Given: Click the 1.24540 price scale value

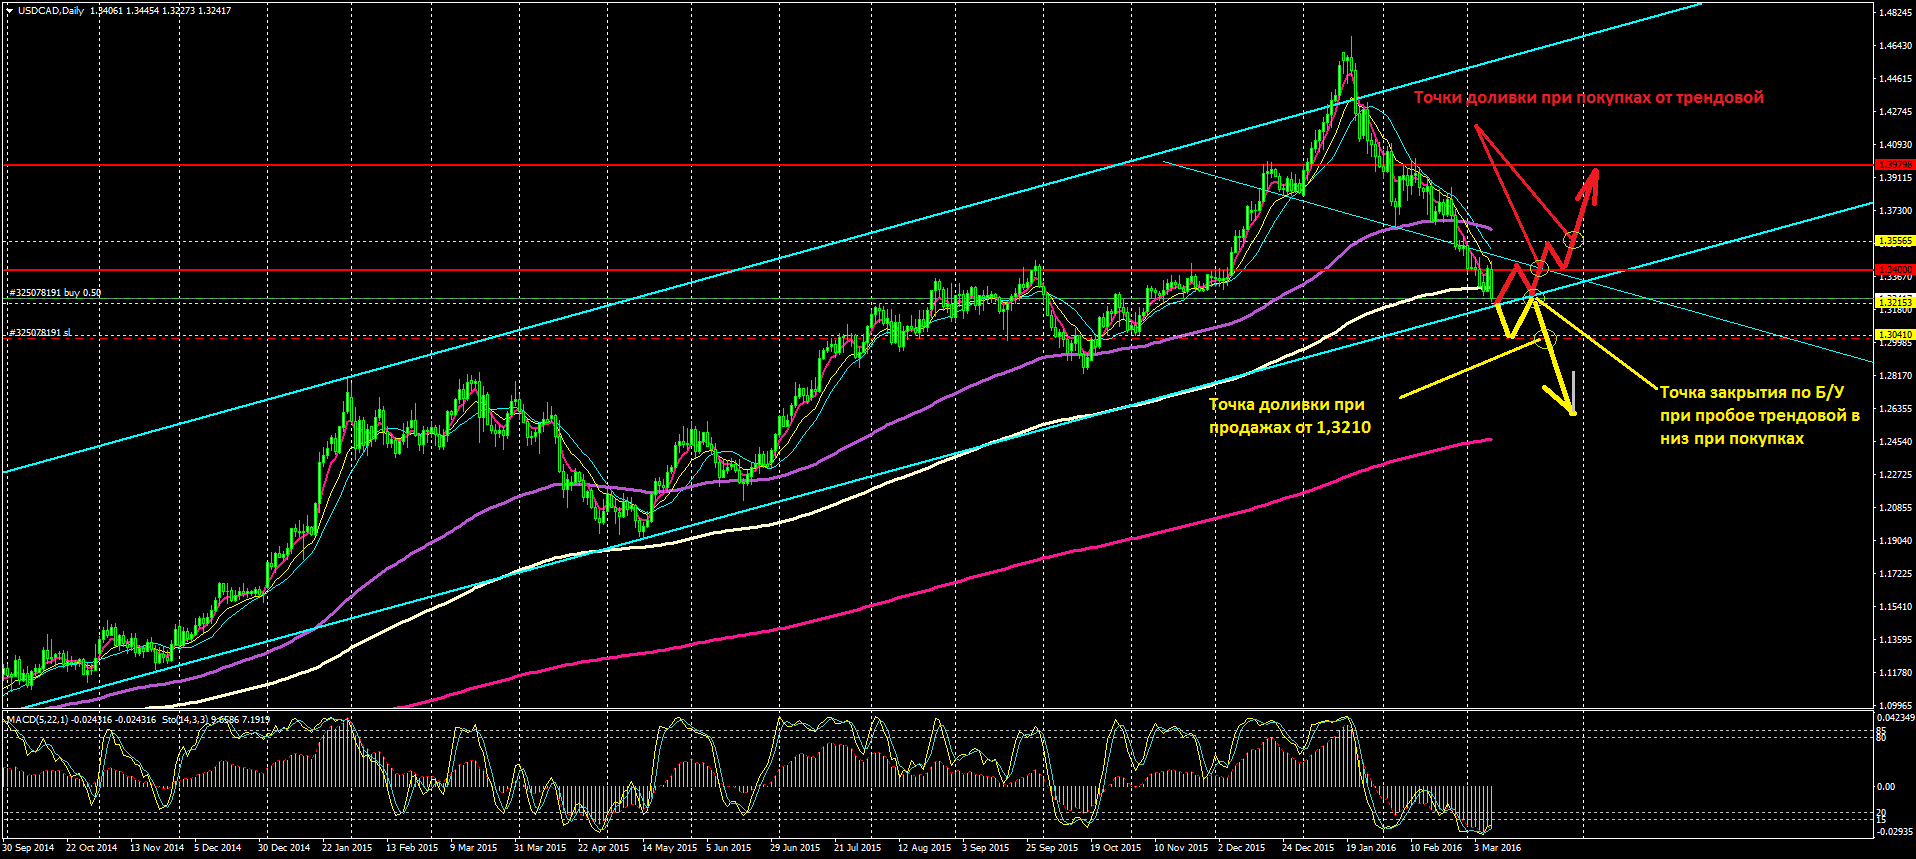Looking at the screenshot, I should pos(1895,442).
